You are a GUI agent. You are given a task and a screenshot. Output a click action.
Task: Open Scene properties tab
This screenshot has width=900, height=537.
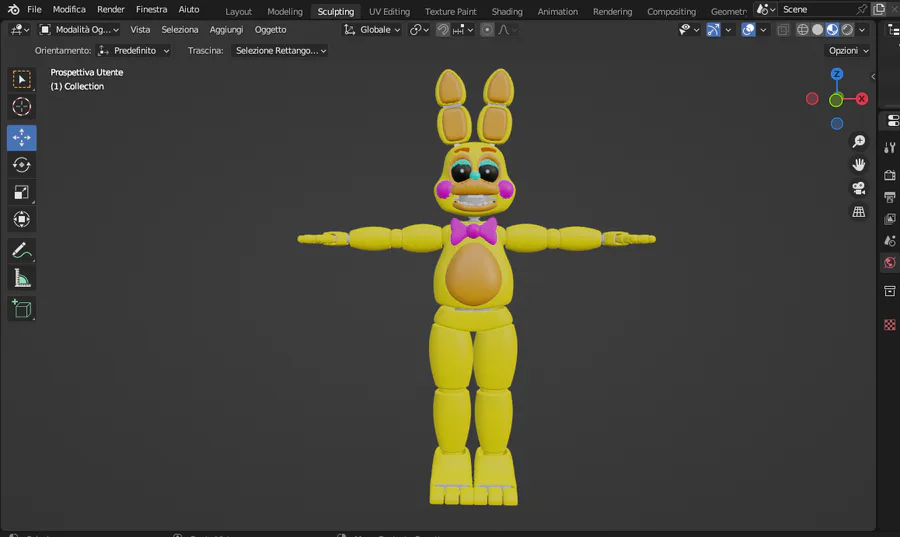tap(890, 241)
